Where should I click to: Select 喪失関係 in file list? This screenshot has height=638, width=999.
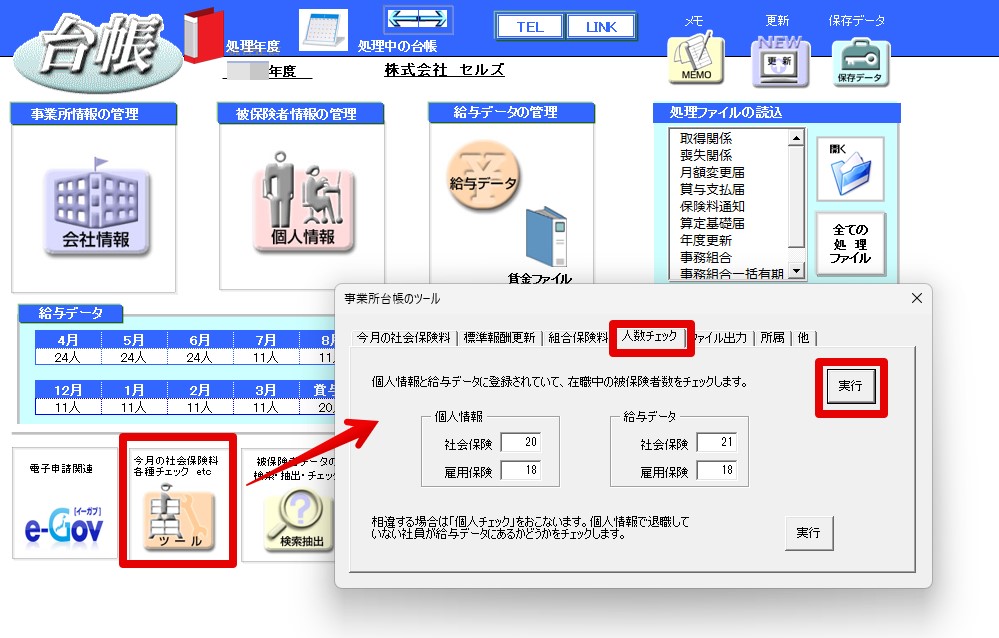706,156
